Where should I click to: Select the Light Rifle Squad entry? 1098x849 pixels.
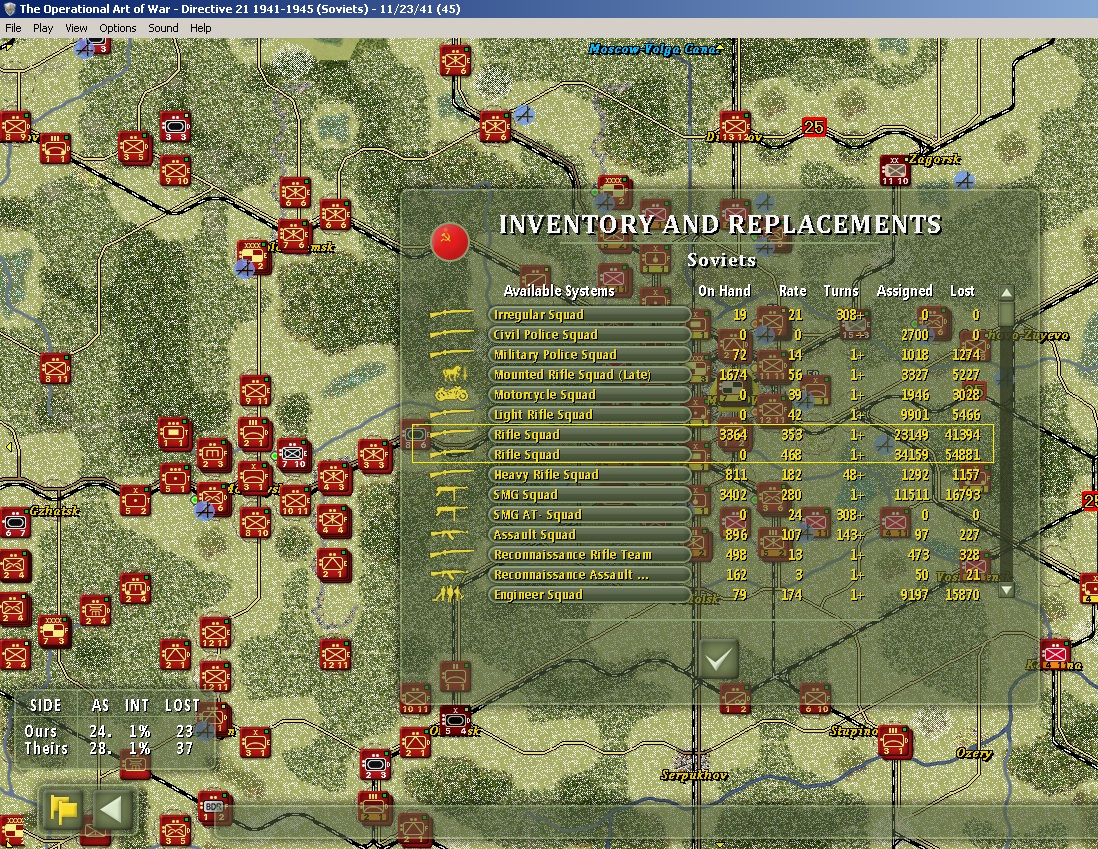click(x=590, y=415)
